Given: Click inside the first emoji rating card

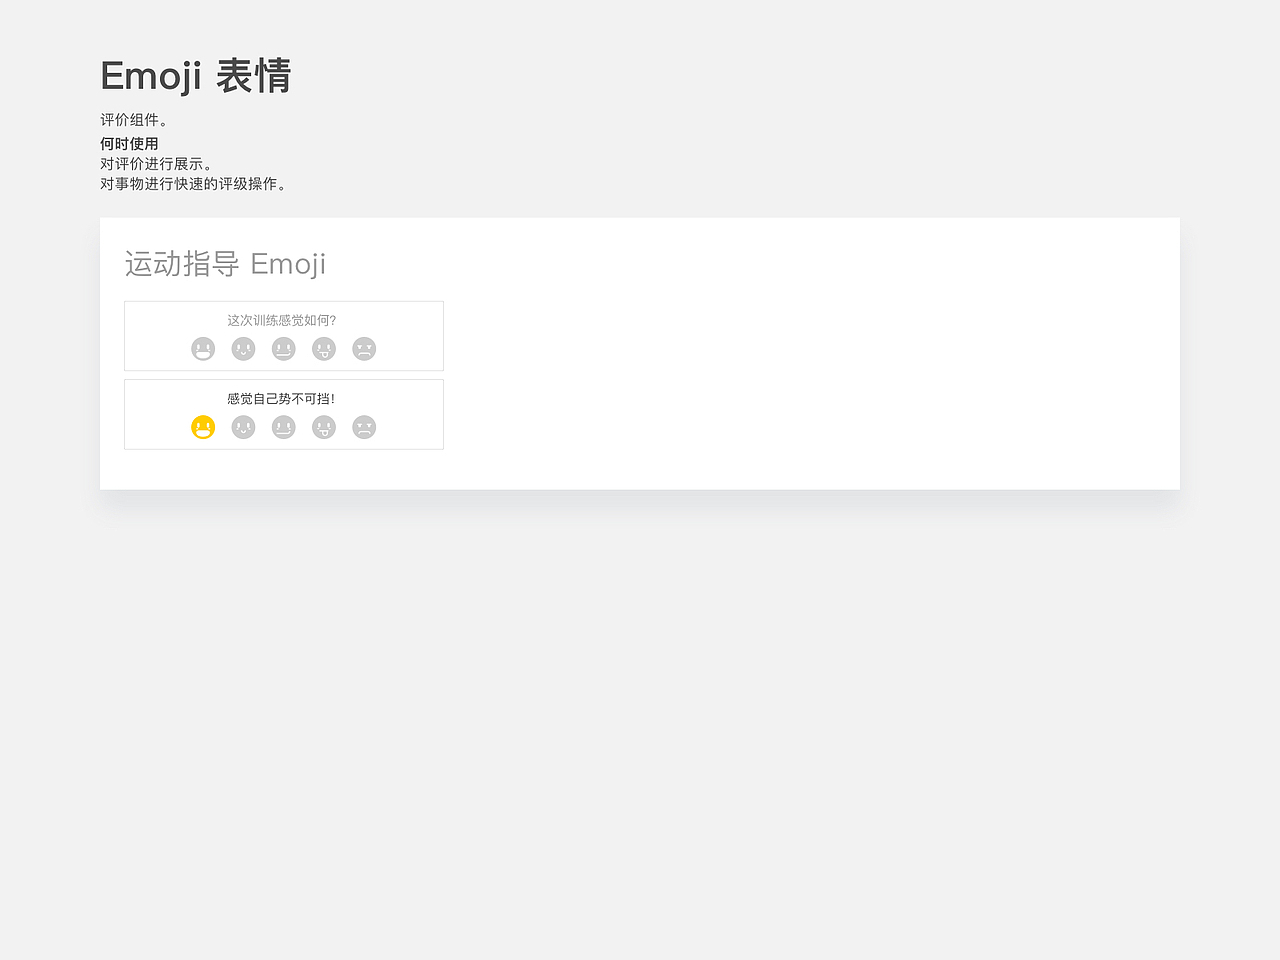Looking at the screenshot, I should click(283, 335).
